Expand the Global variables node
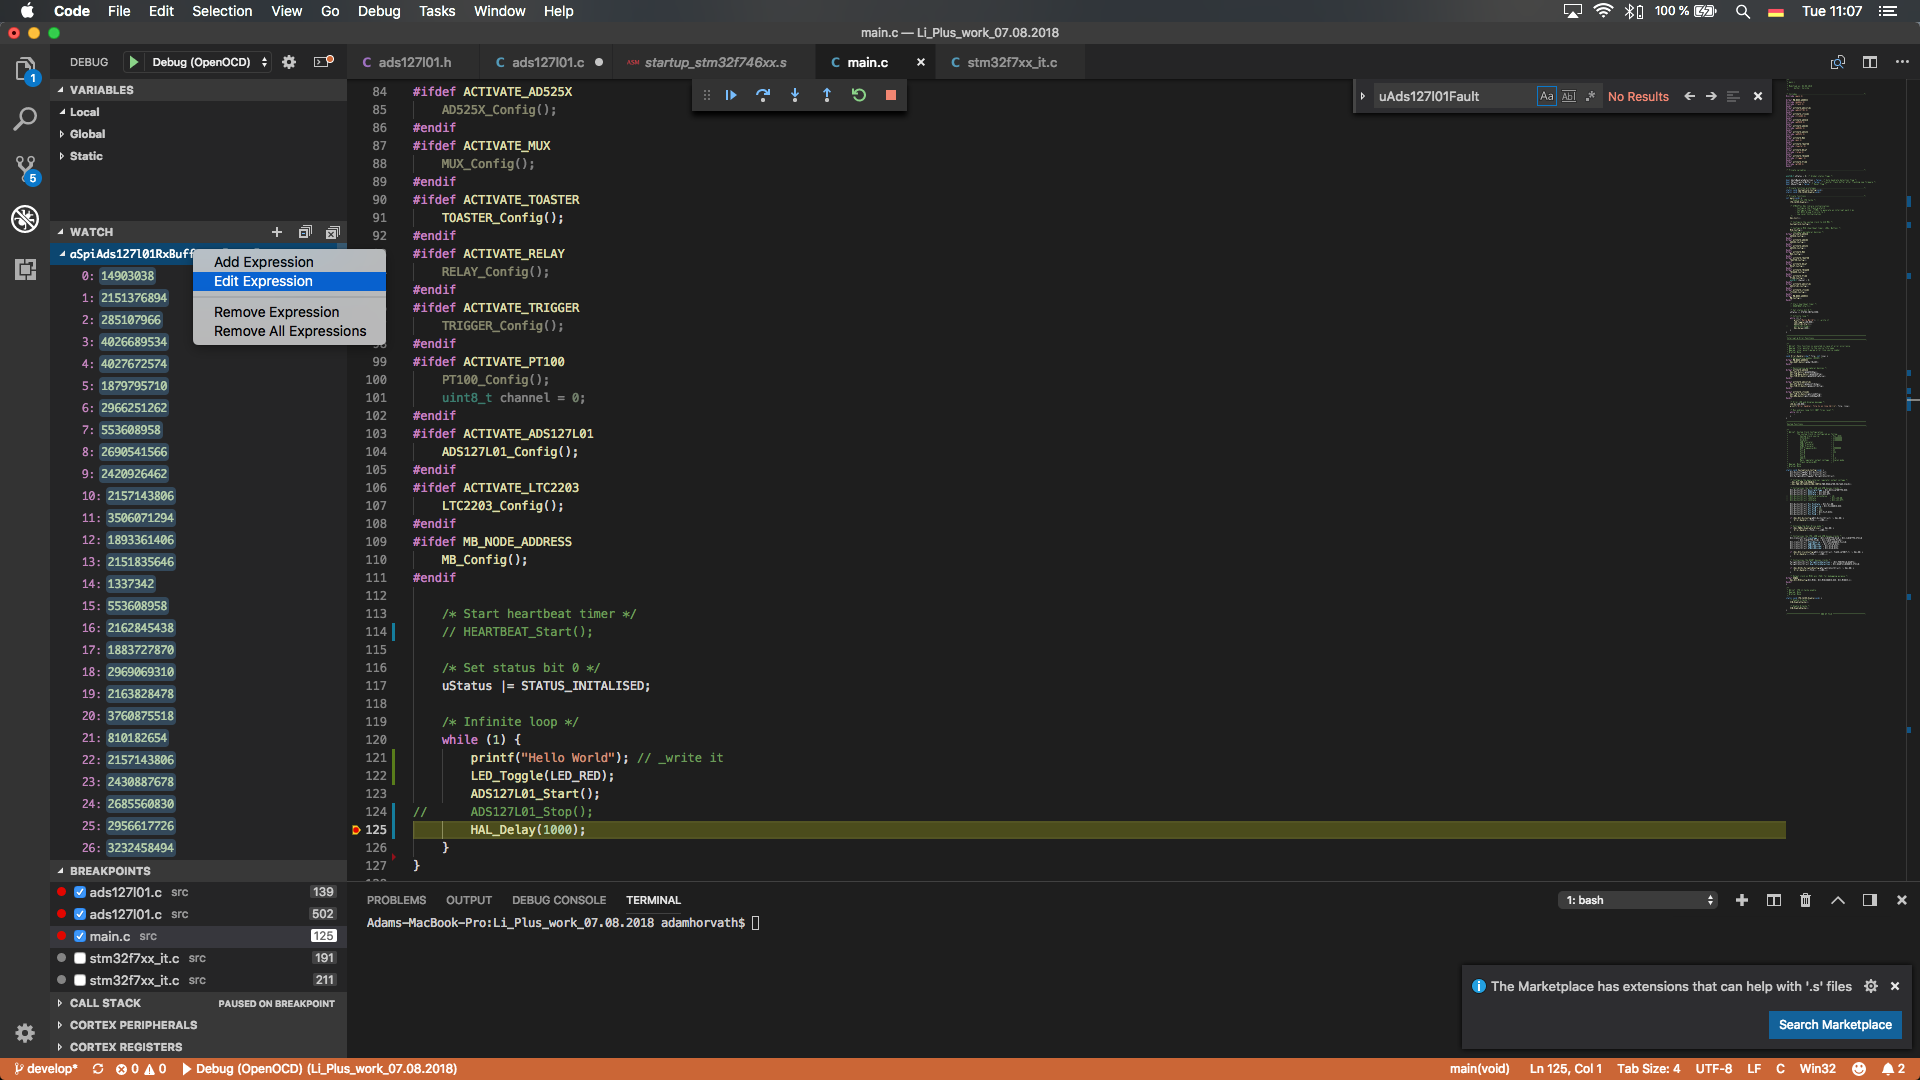The height and width of the screenshot is (1080, 1920). tap(87, 134)
